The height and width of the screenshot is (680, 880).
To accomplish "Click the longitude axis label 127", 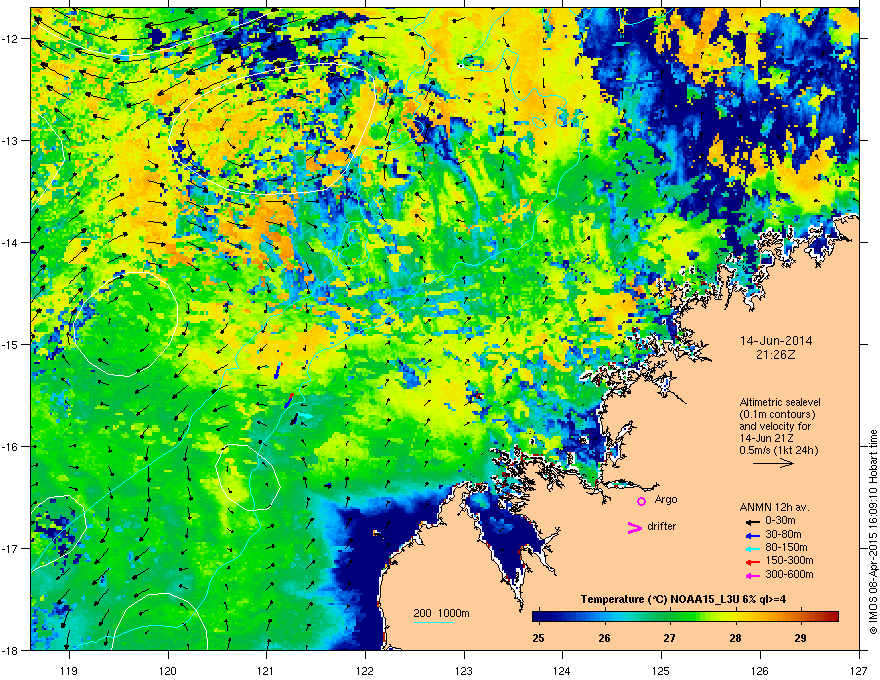I will [x=859, y=670].
